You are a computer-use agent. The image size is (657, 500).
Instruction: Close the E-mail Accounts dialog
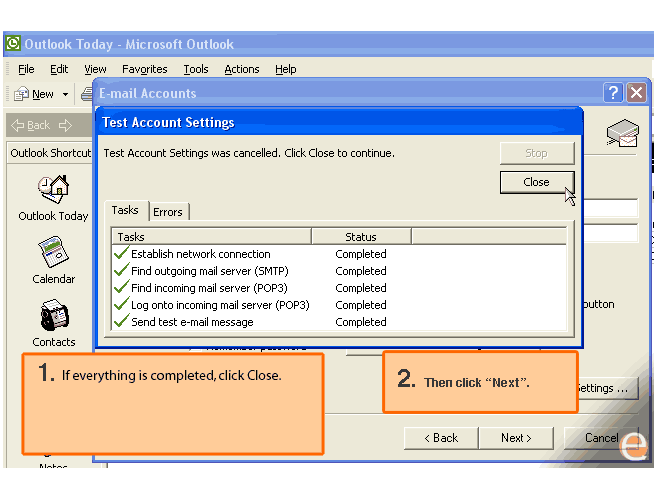coord(636,92)
